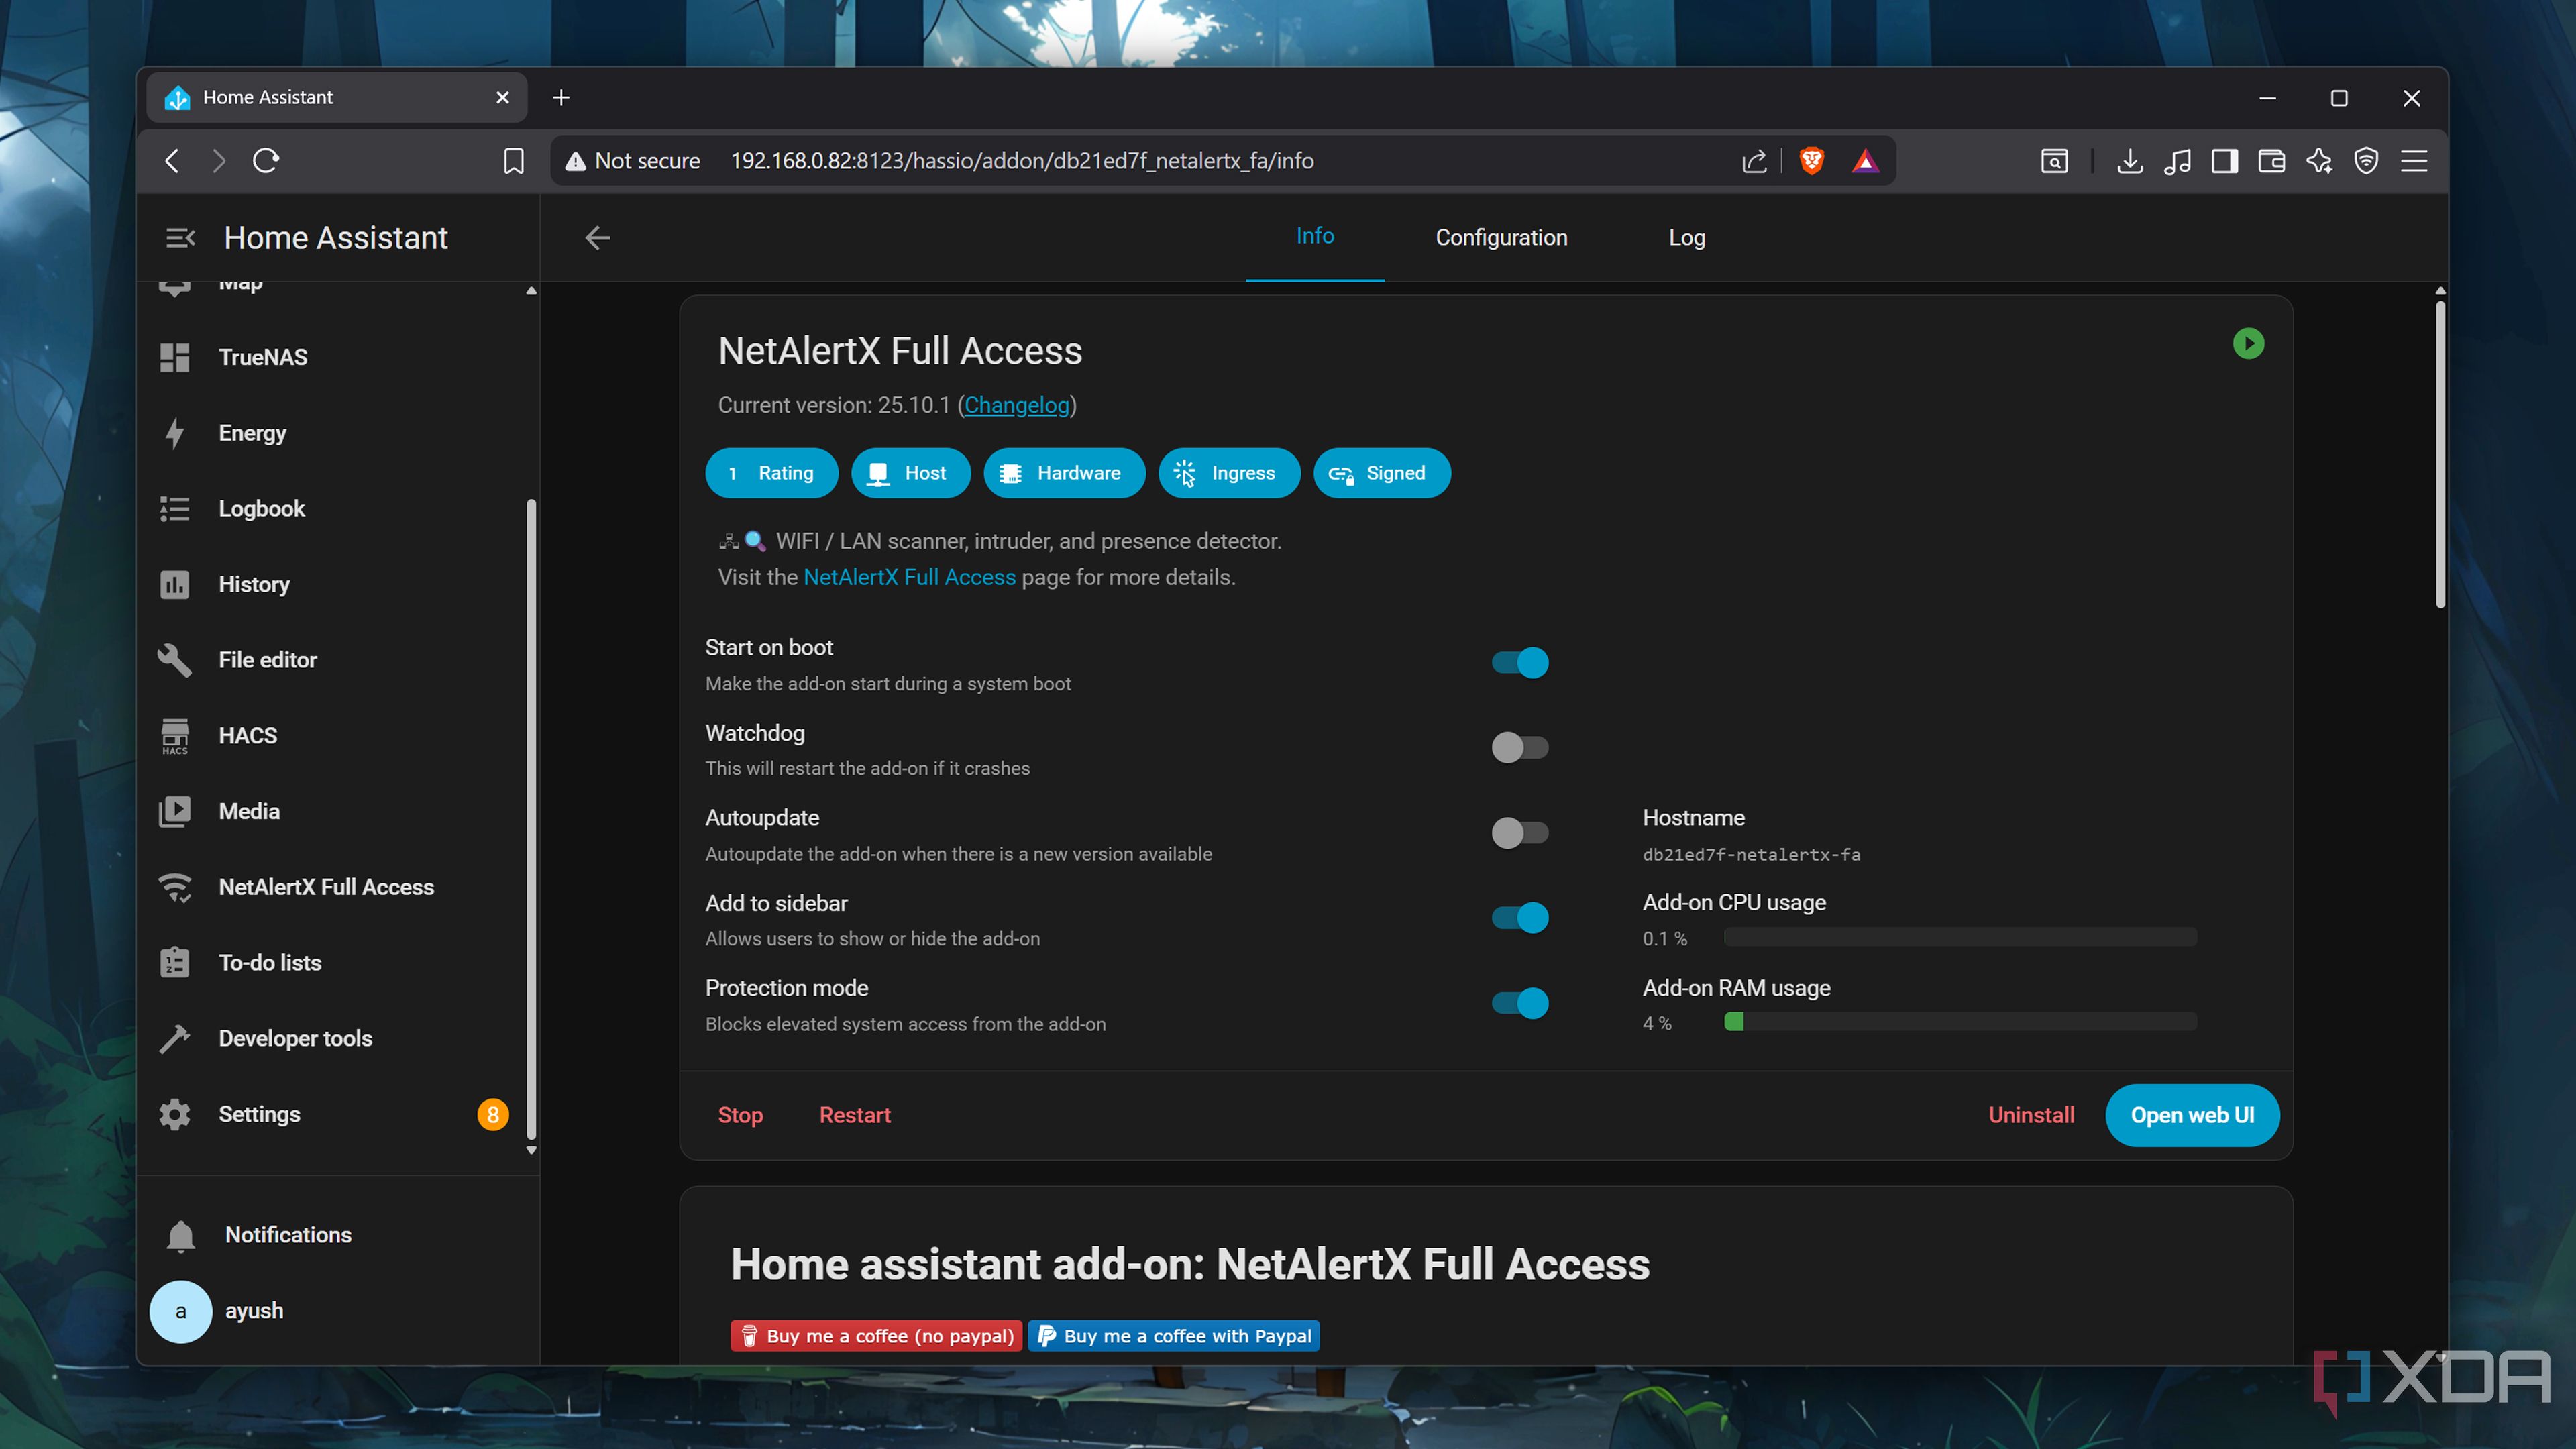Open File editor in the sidebar
Image resolution: width=2576 pixels, height=1449 pixels.
point(267,660)
